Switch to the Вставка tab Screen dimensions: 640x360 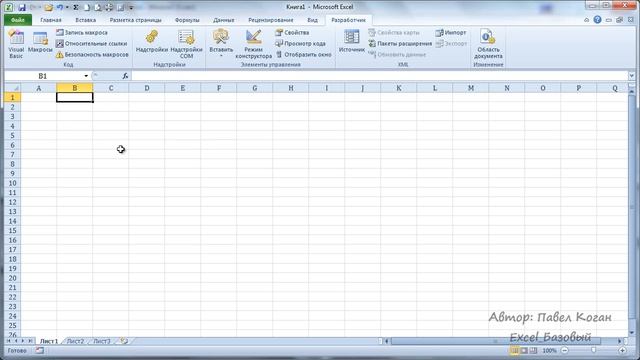[x=86, y=20]
